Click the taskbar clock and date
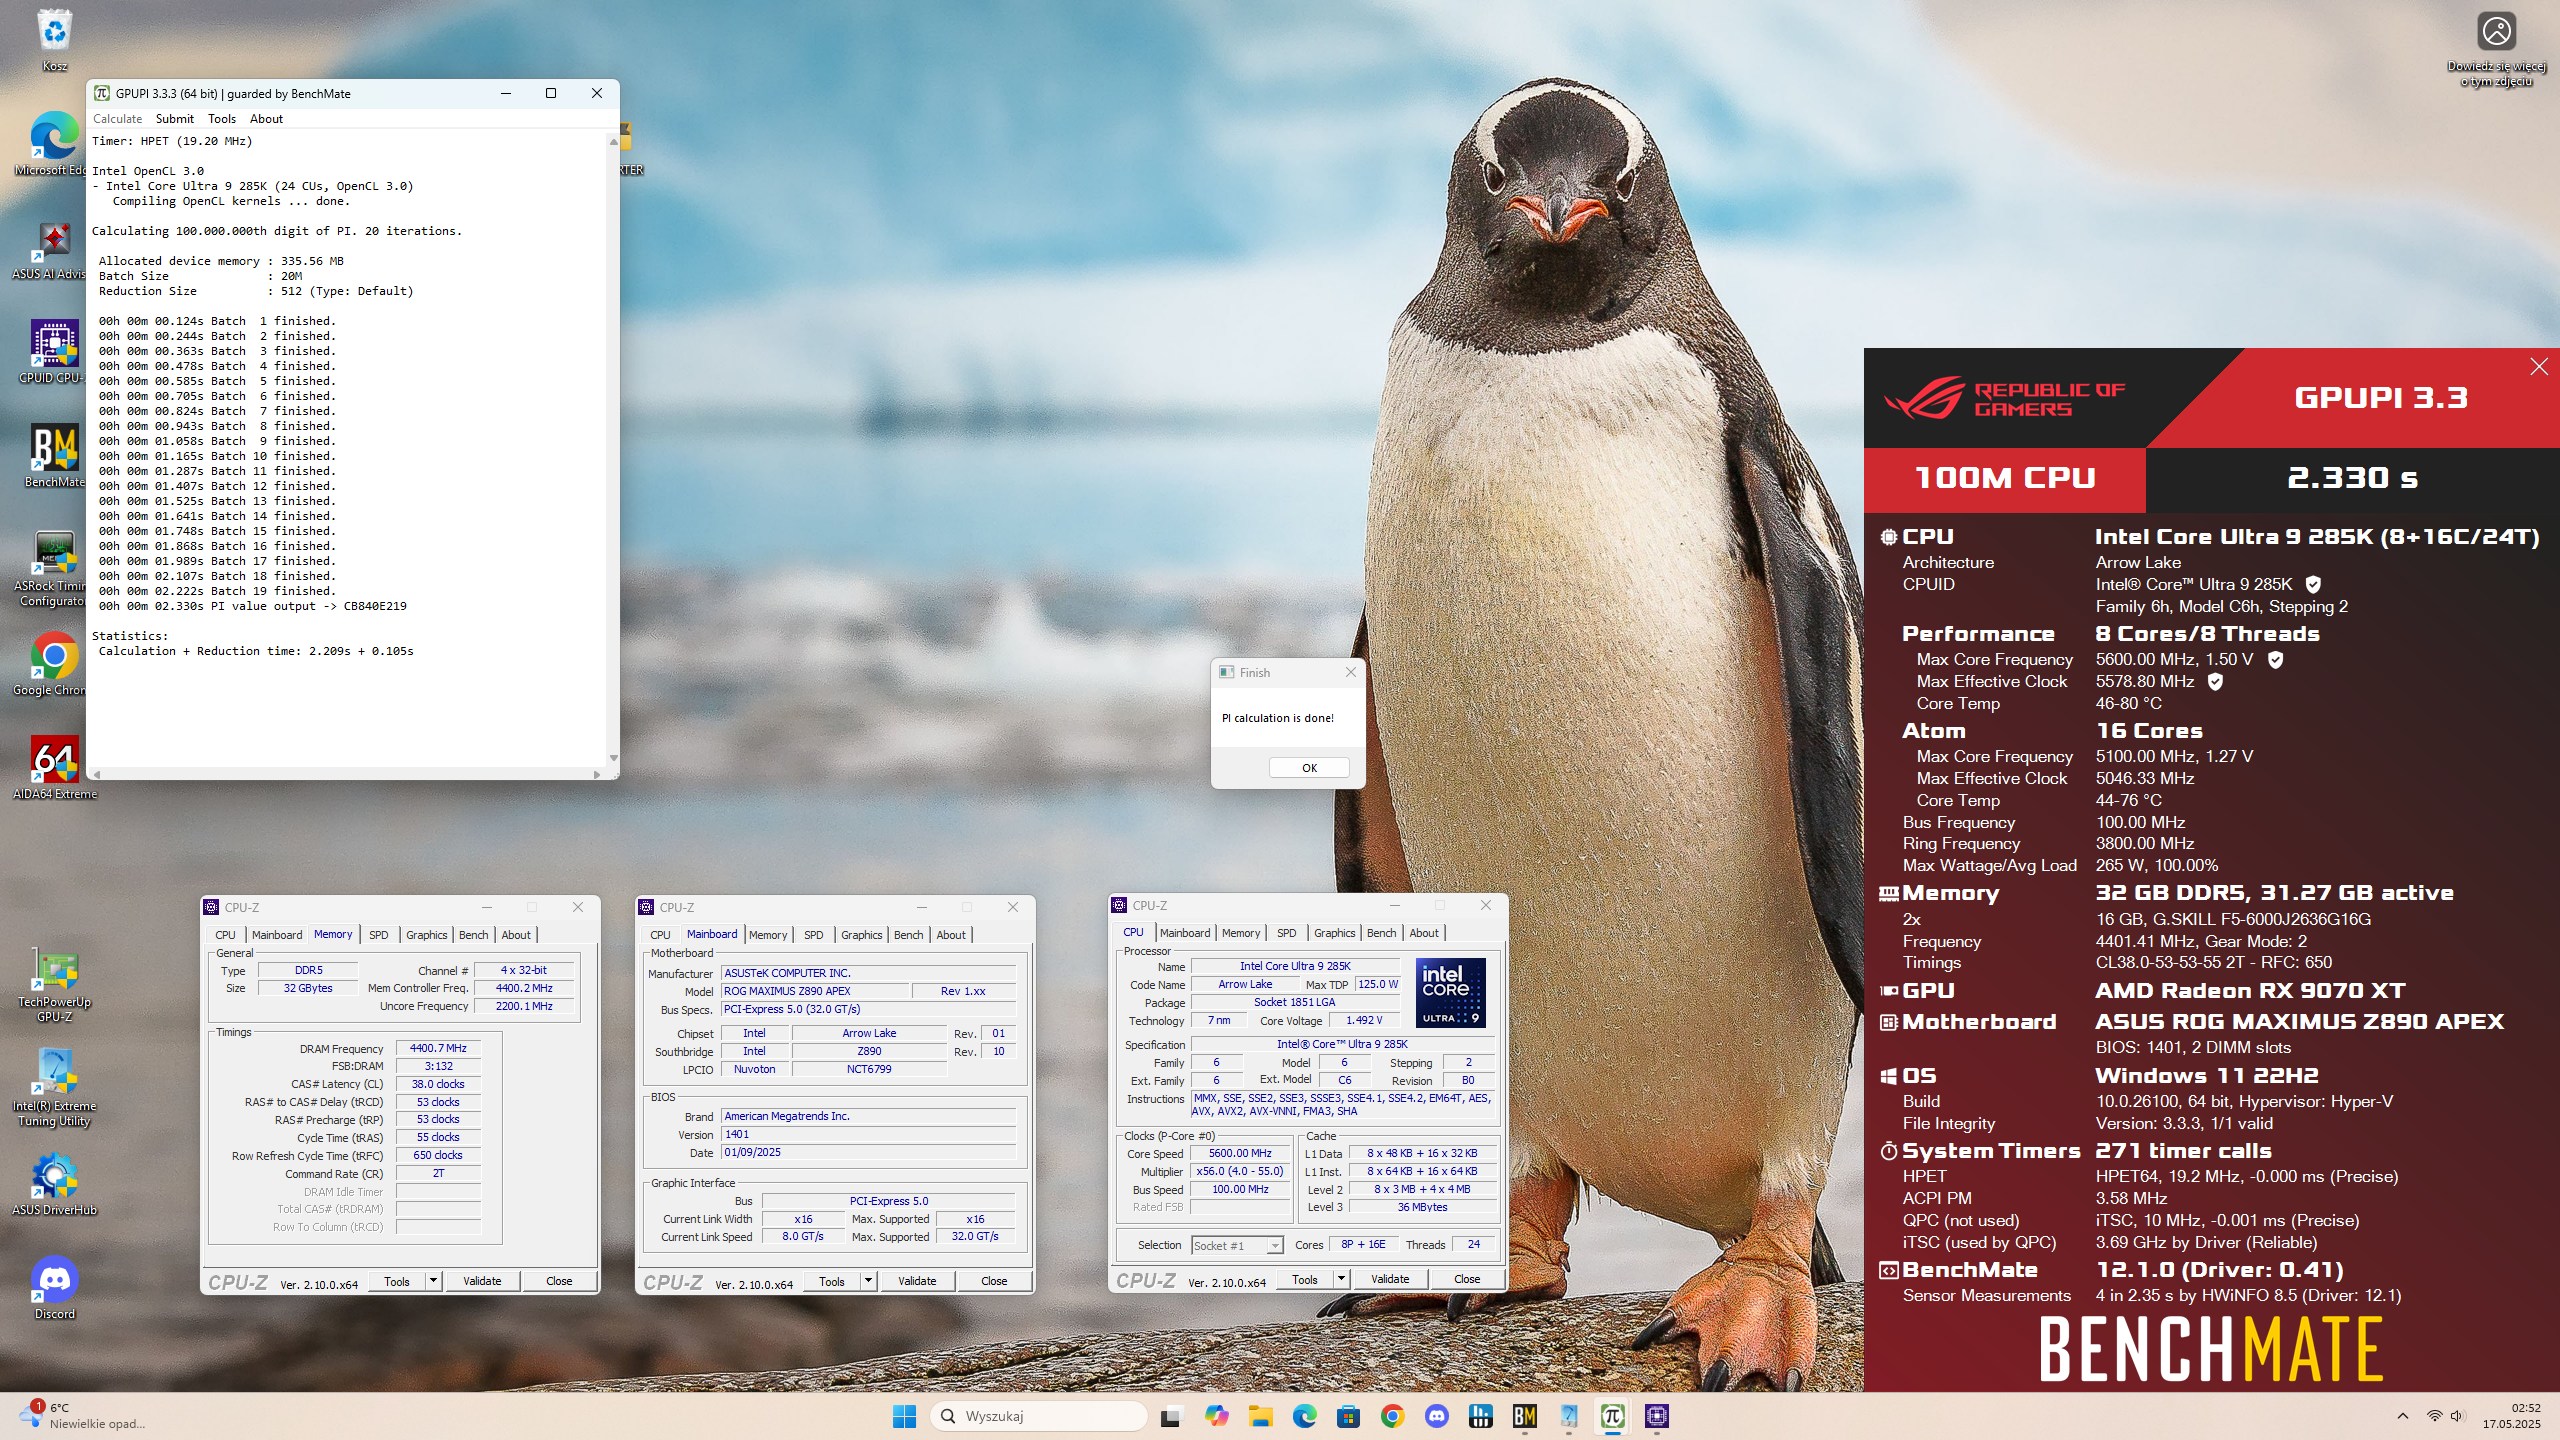 coord(2511,1416)
